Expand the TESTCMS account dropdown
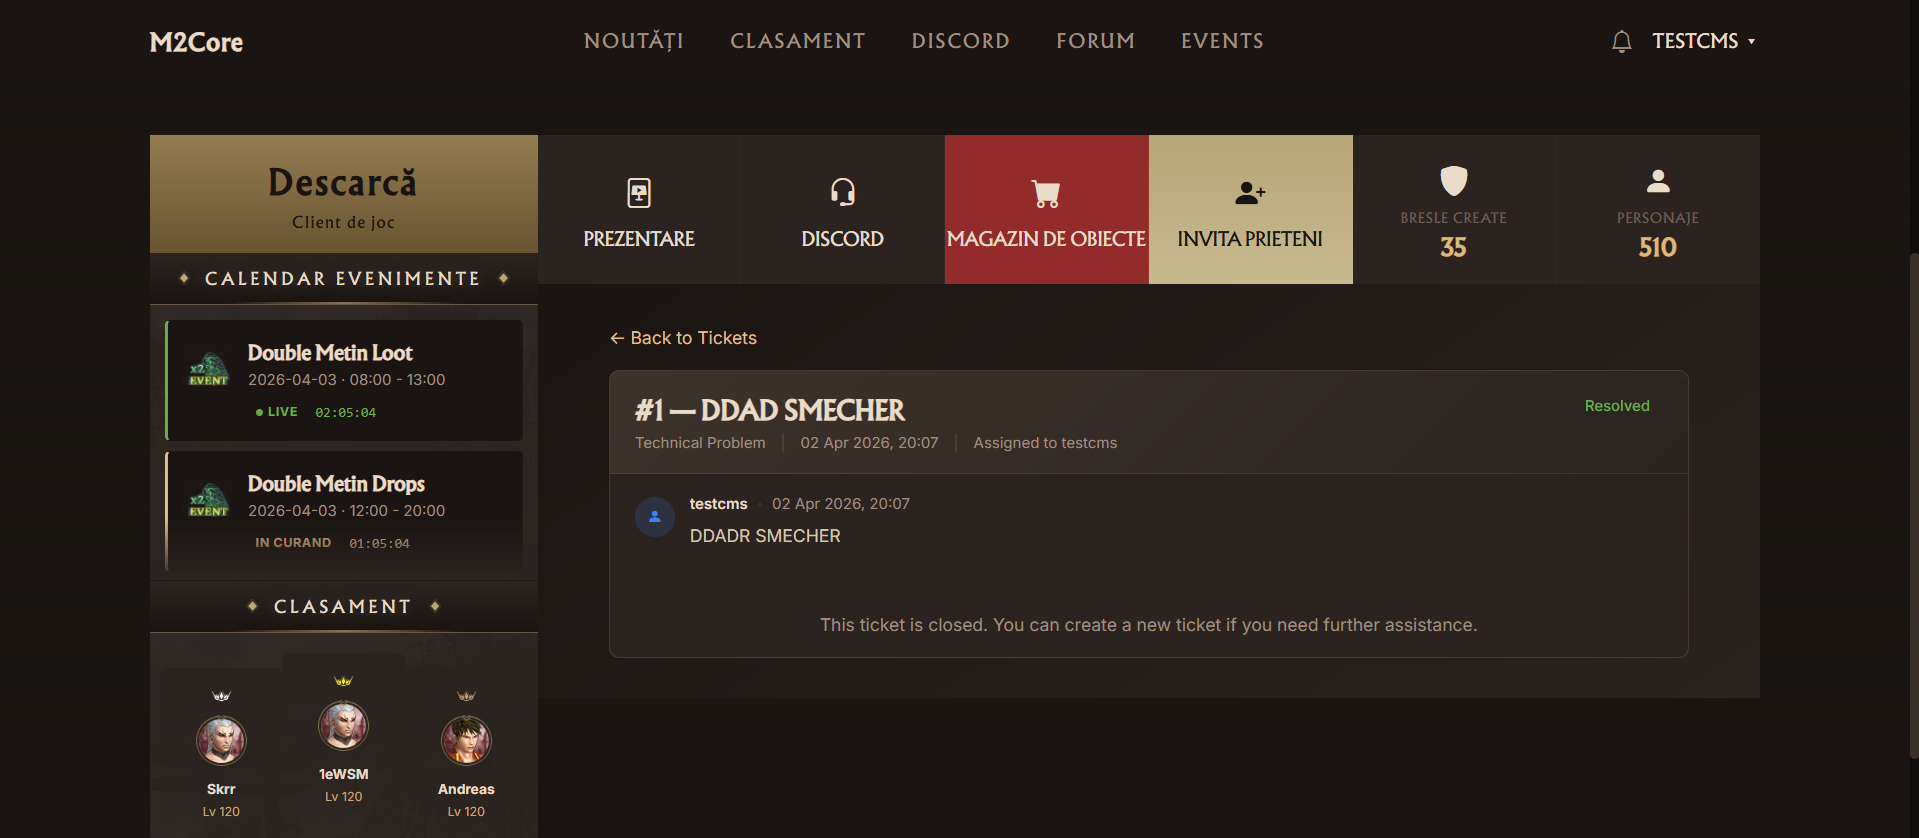1919x838 pixels. [1703, 41]
